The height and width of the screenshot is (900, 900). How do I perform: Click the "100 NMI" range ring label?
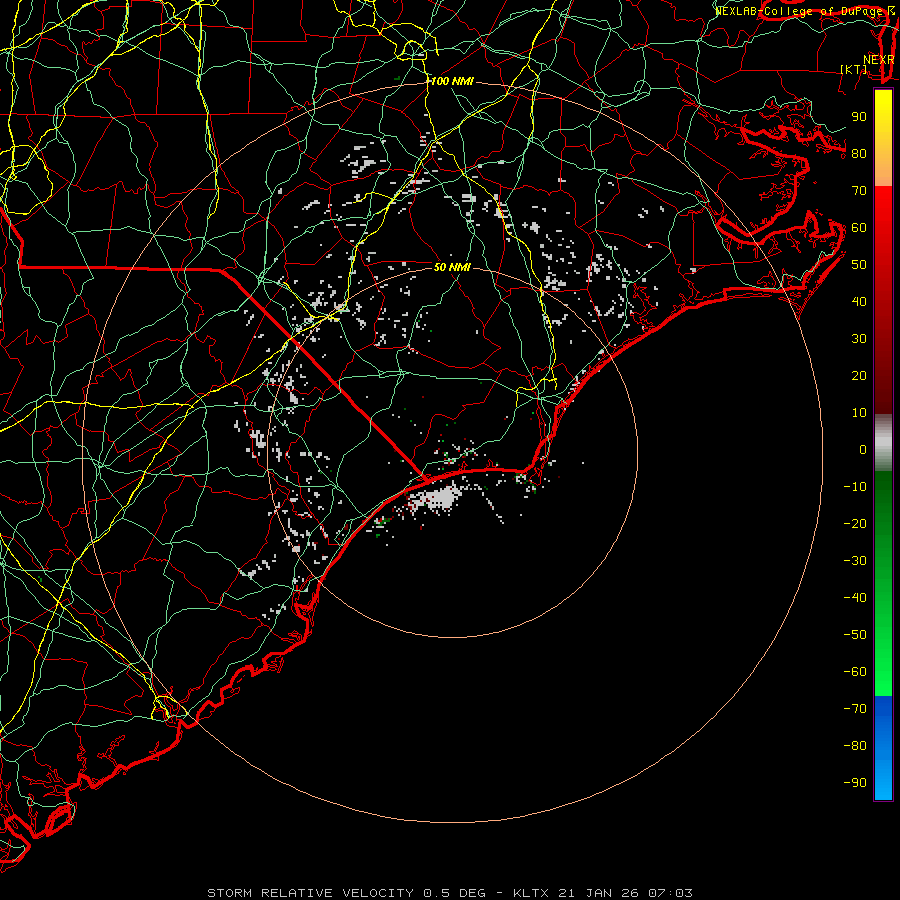point(452,82)
